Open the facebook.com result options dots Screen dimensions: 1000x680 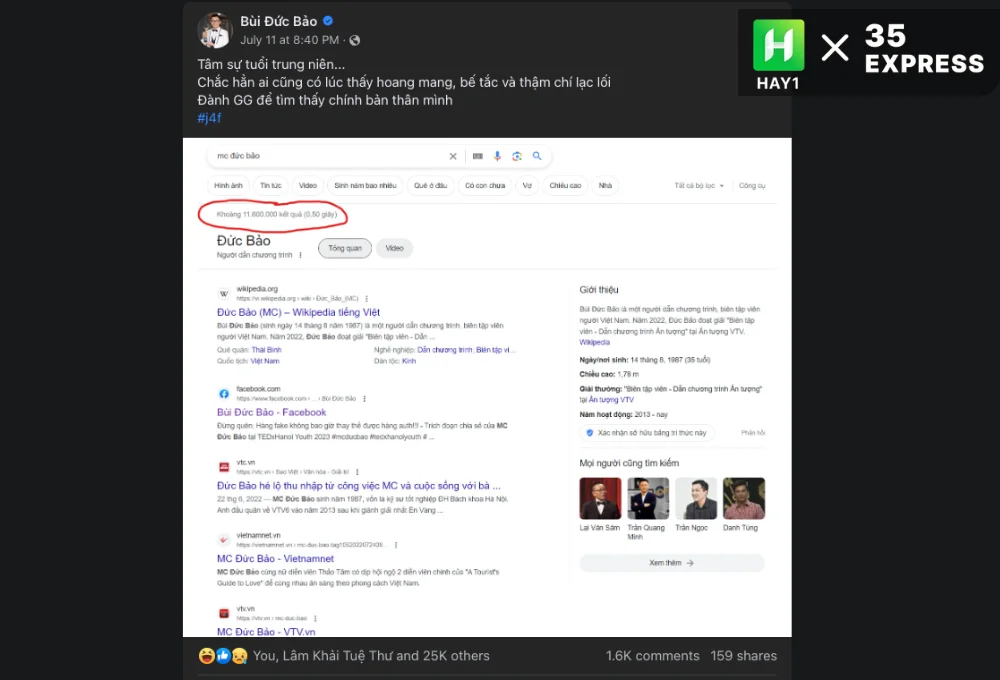[x=364, y=399]
